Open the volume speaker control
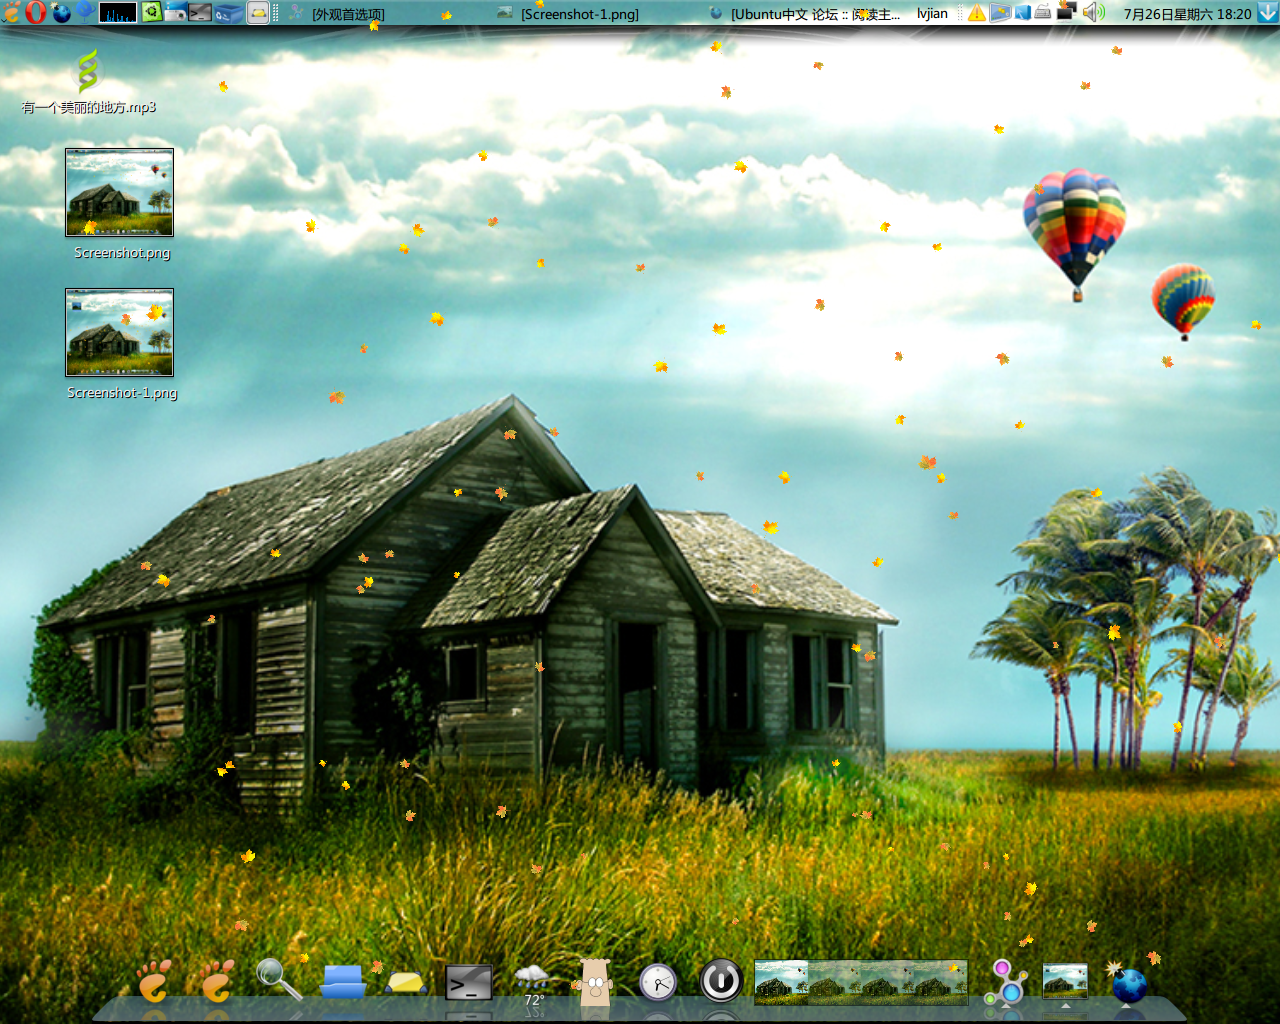Viewport: 1280px width, 1024px height. coord(1093,13)
